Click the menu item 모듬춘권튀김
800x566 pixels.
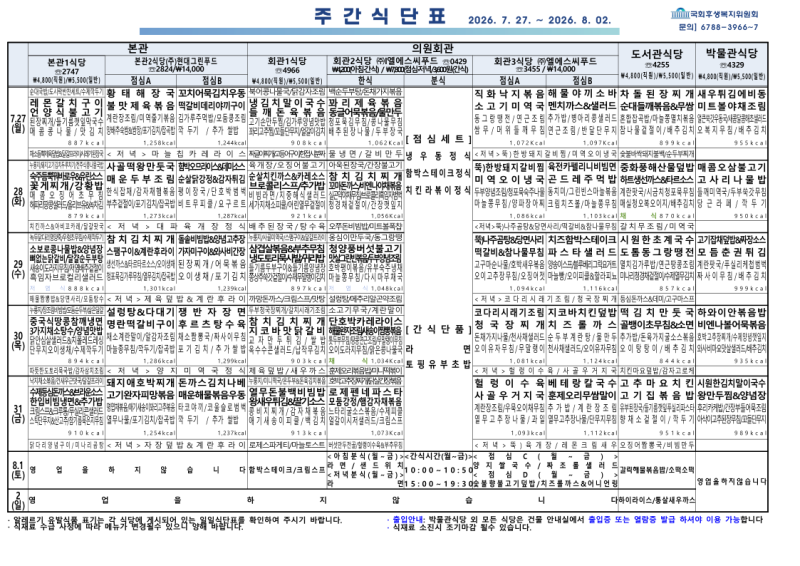click(732, 252)
